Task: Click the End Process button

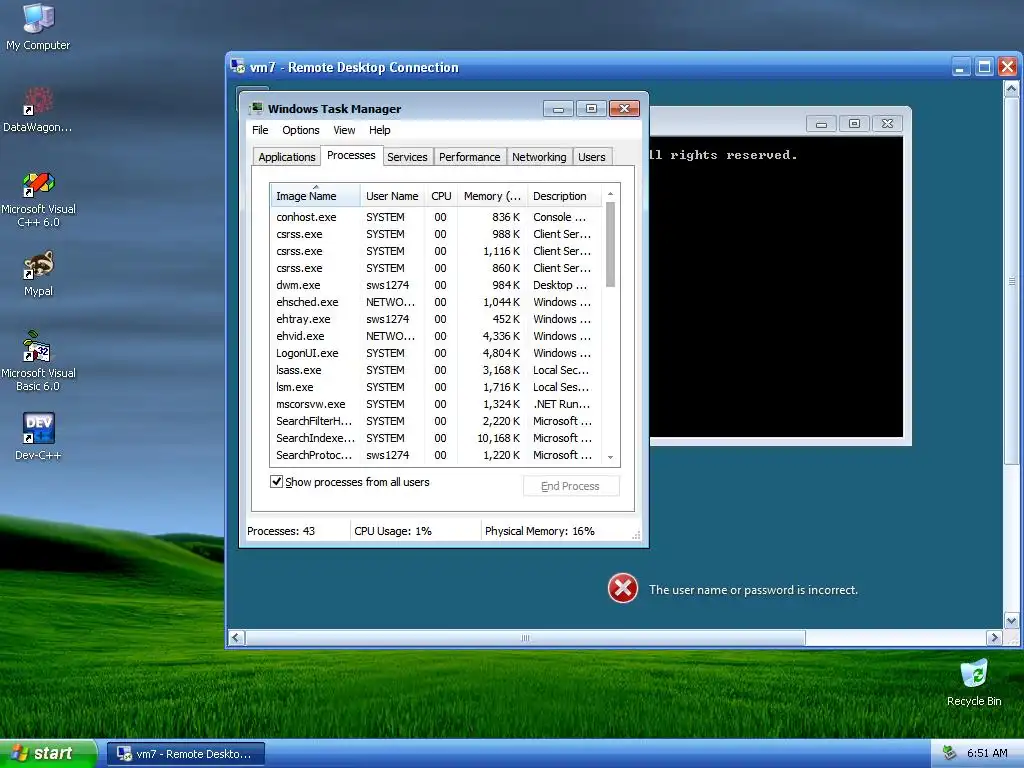Action: click(x=570, y=486)
